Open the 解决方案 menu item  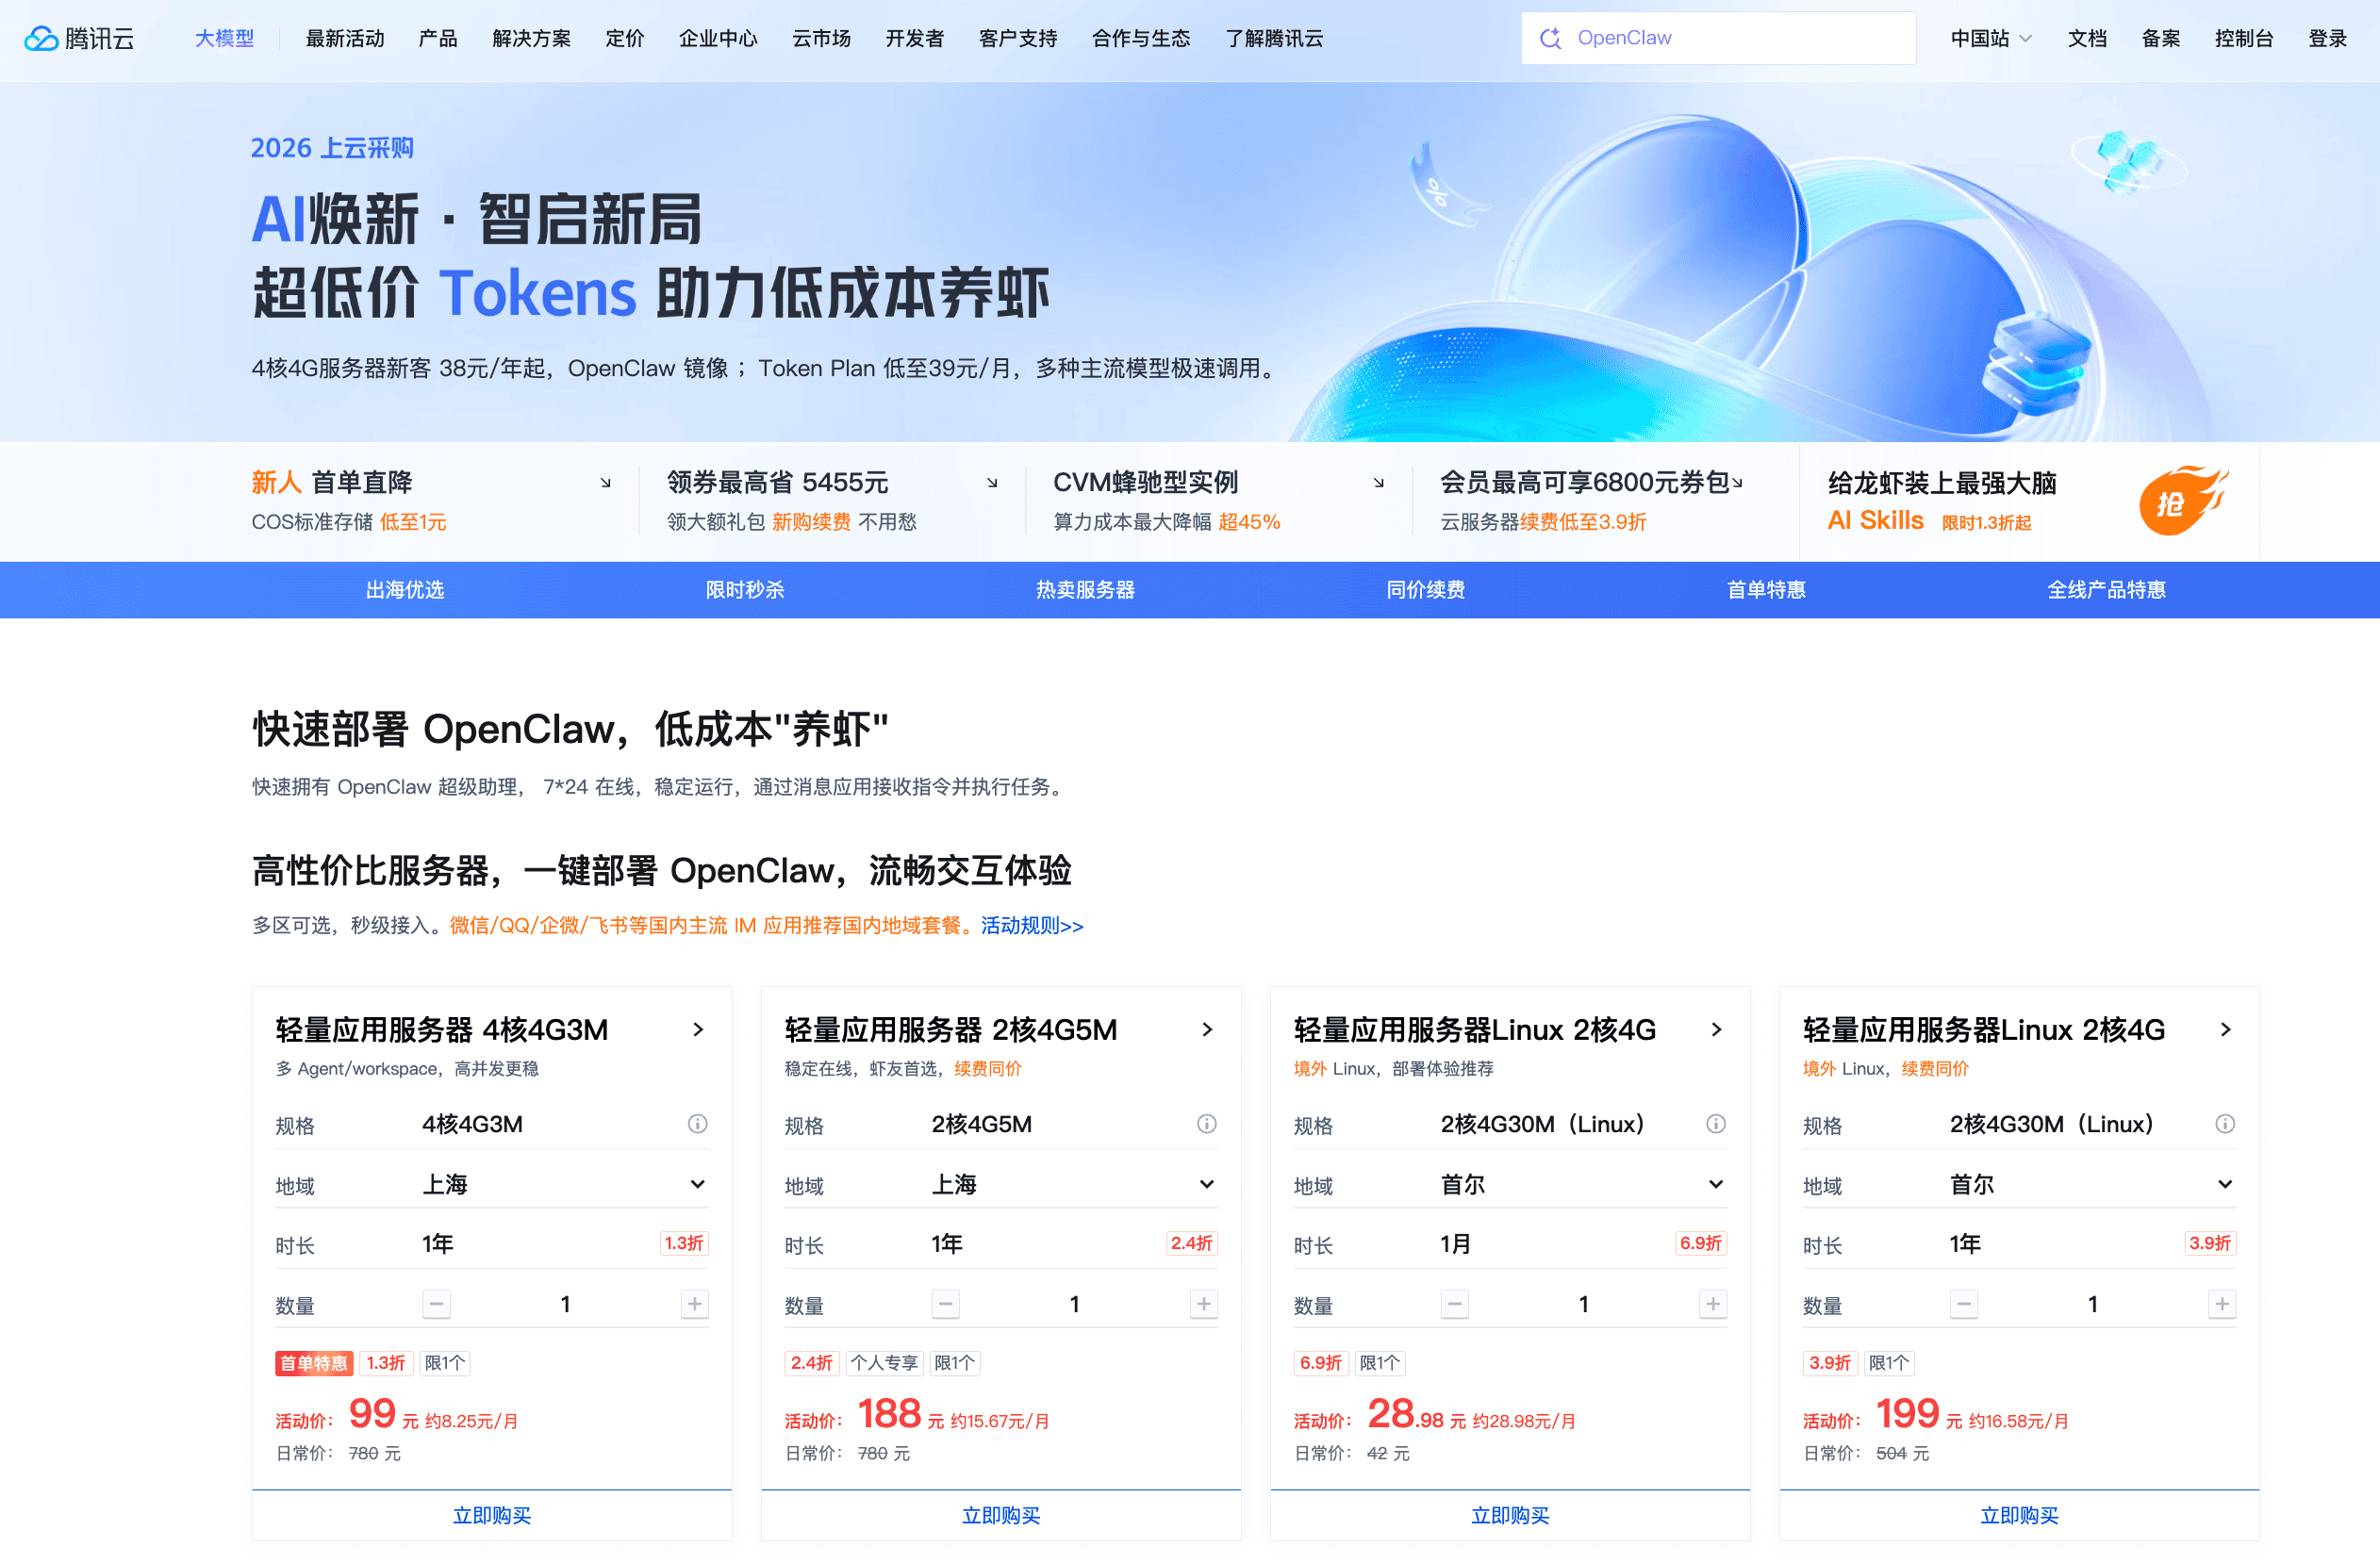click(x=531, y=38)
